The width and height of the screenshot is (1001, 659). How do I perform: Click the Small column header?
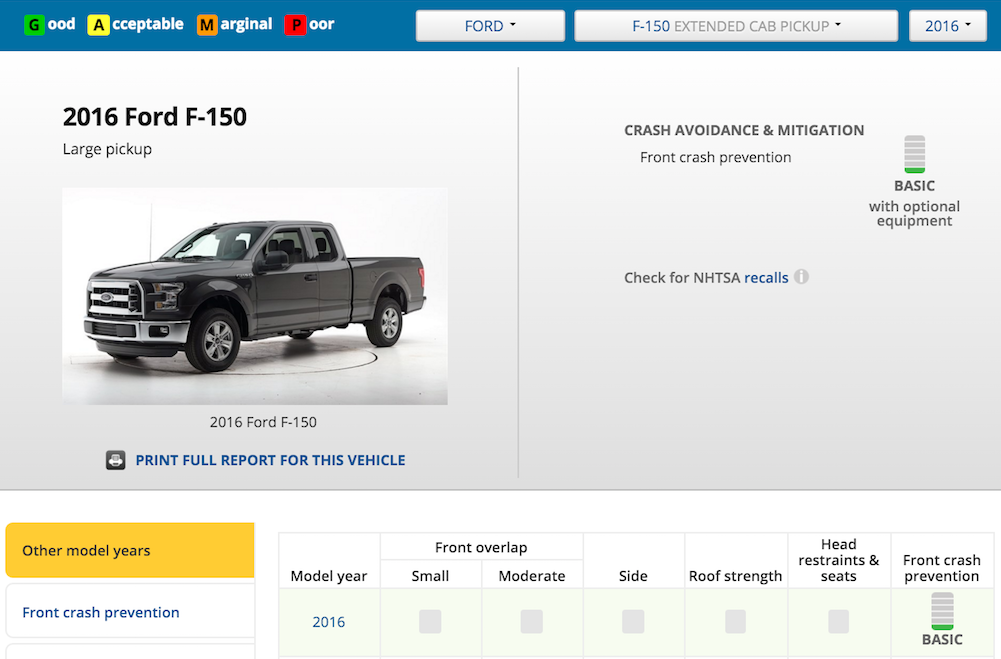(430, 576)
